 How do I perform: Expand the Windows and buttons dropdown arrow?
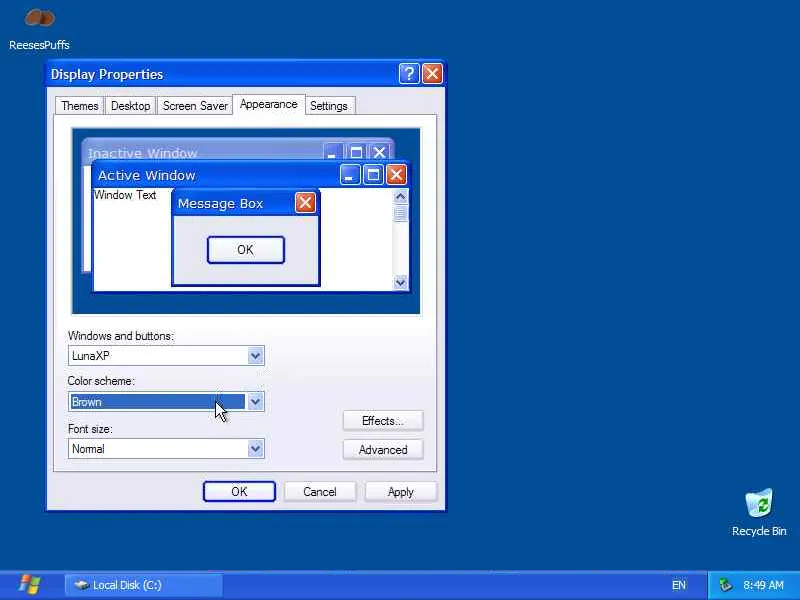pos(255,356)
